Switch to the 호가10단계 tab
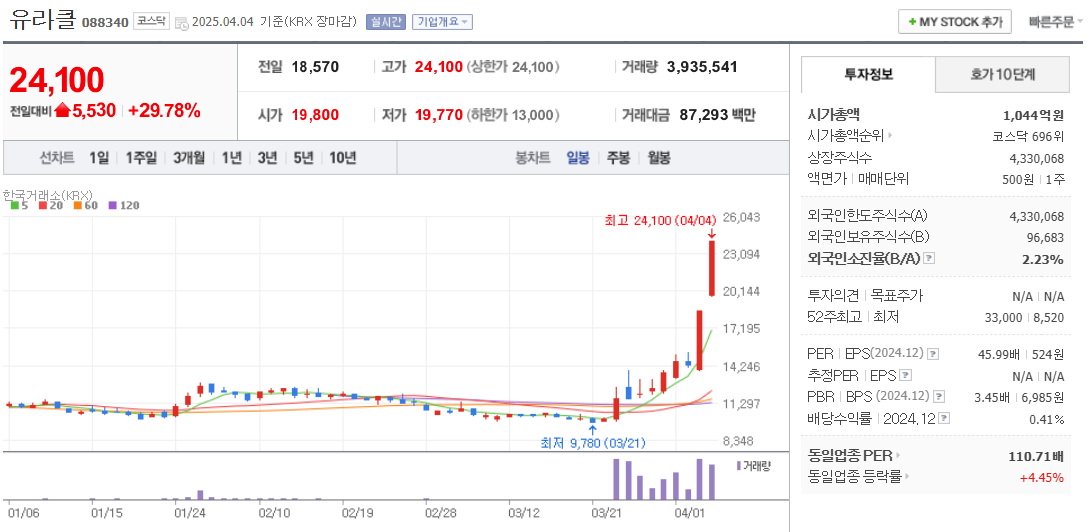 (x=1002, y=74)
